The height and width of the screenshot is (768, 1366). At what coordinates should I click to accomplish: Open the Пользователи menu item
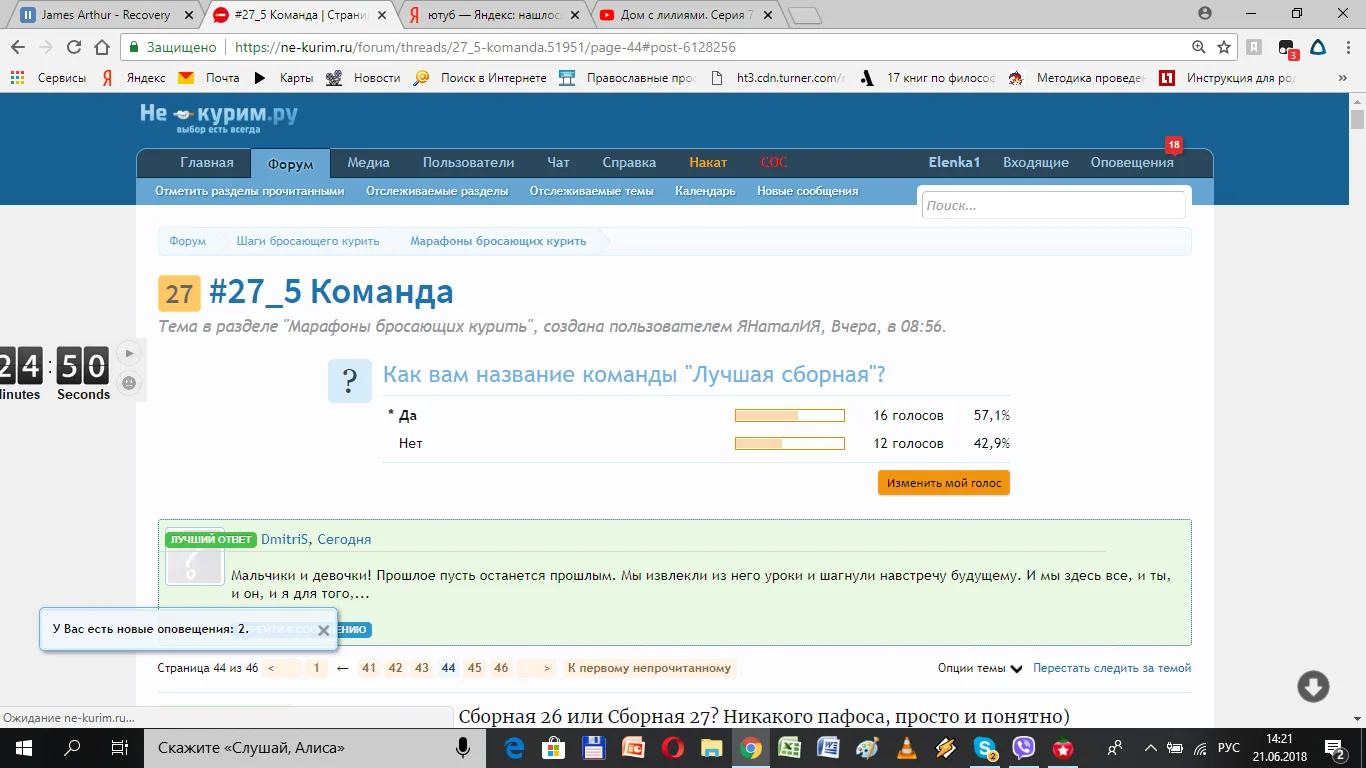[468, 163]
